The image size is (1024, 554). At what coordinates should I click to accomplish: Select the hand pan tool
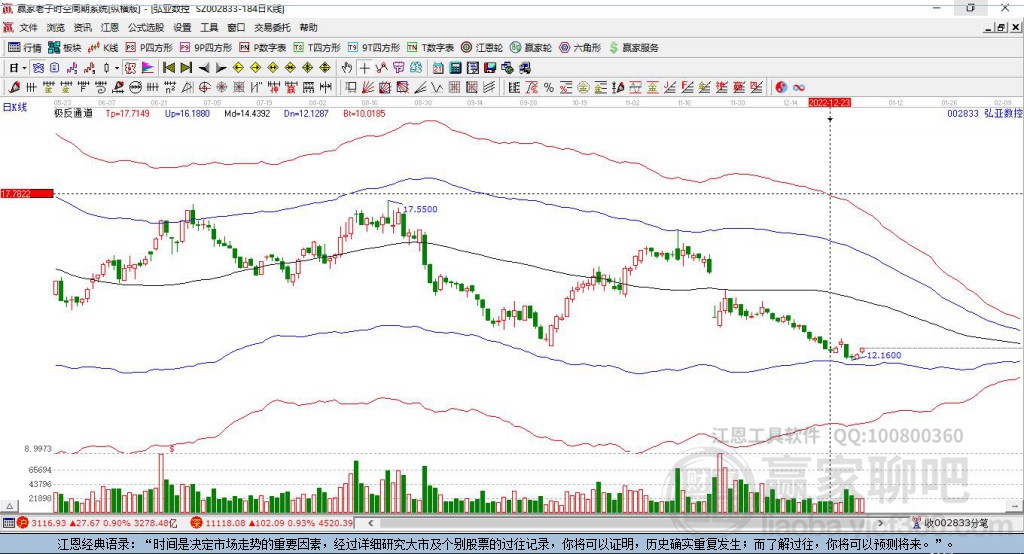[x=347, y=68]
